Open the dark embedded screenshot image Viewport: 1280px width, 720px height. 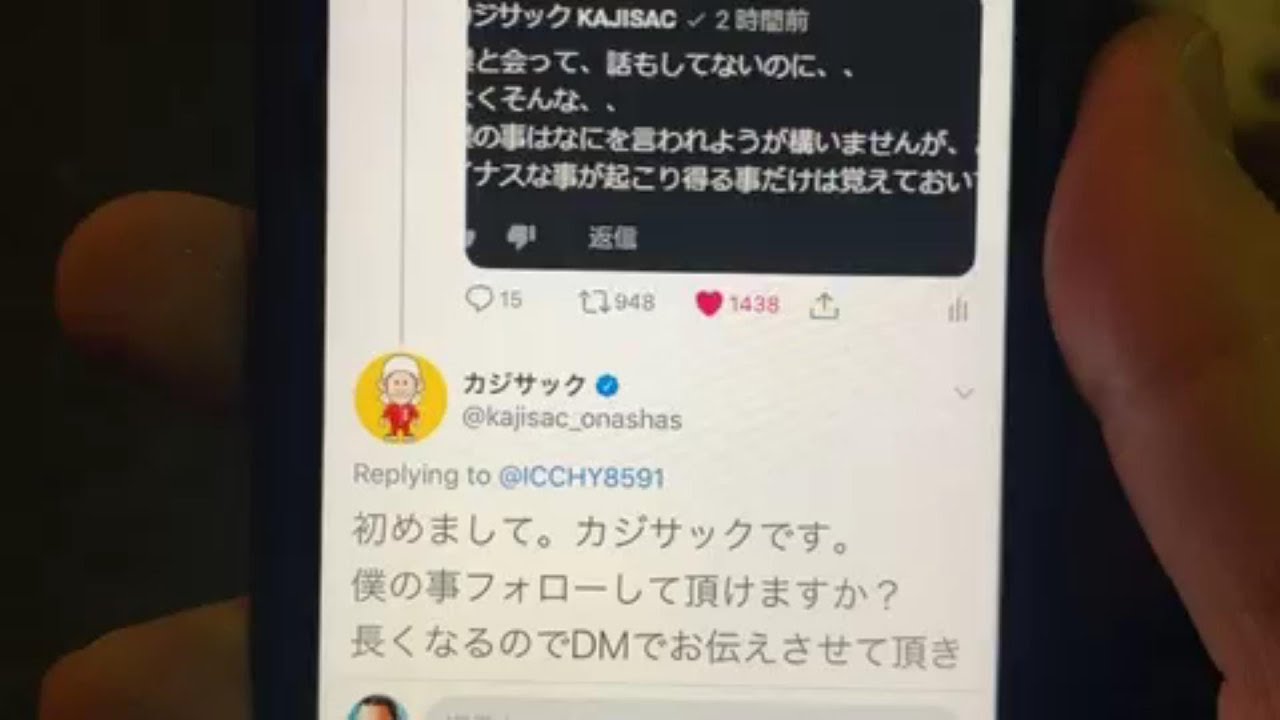(721, 135)
